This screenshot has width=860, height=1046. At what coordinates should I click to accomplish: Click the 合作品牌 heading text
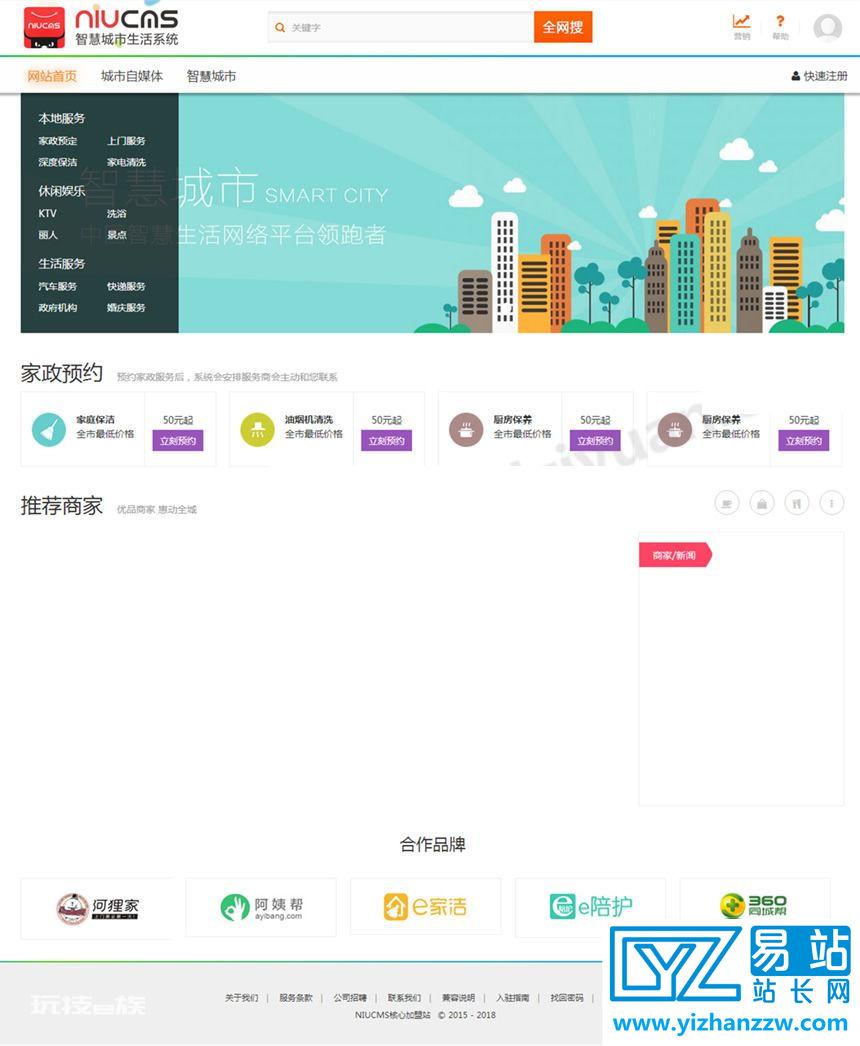tap(432, 845)
